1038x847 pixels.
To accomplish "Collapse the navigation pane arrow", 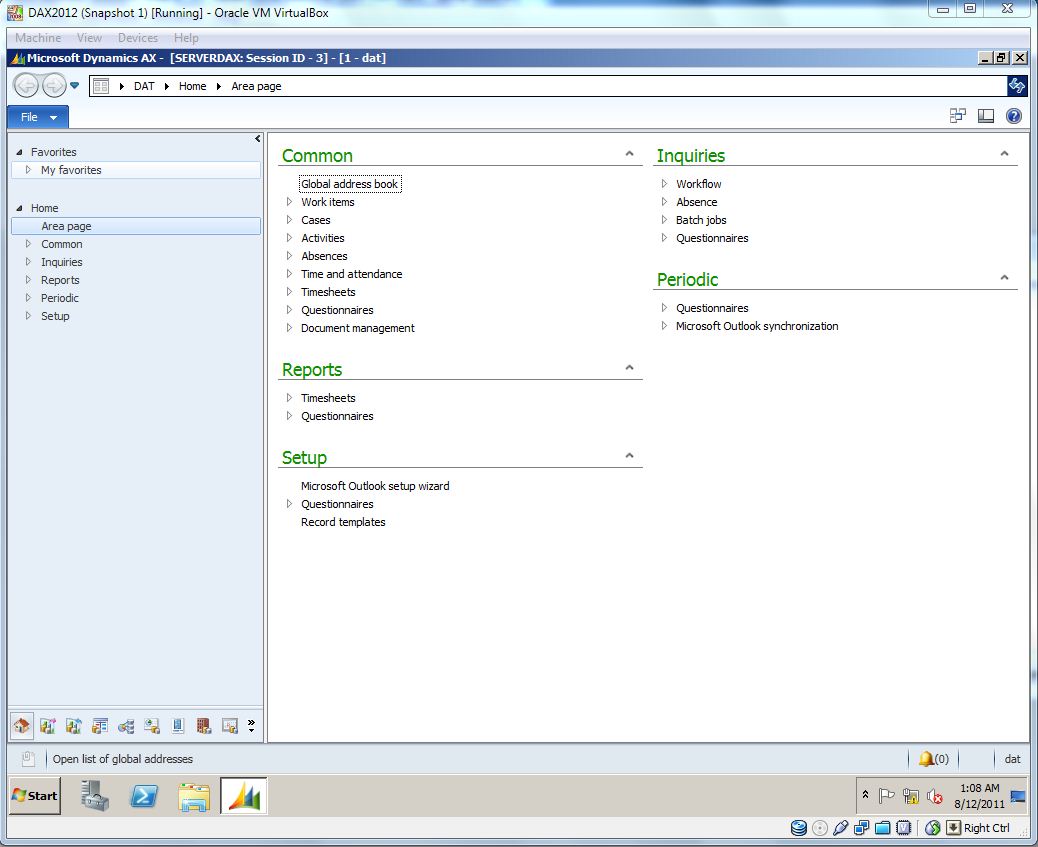I will click(258, 138).
